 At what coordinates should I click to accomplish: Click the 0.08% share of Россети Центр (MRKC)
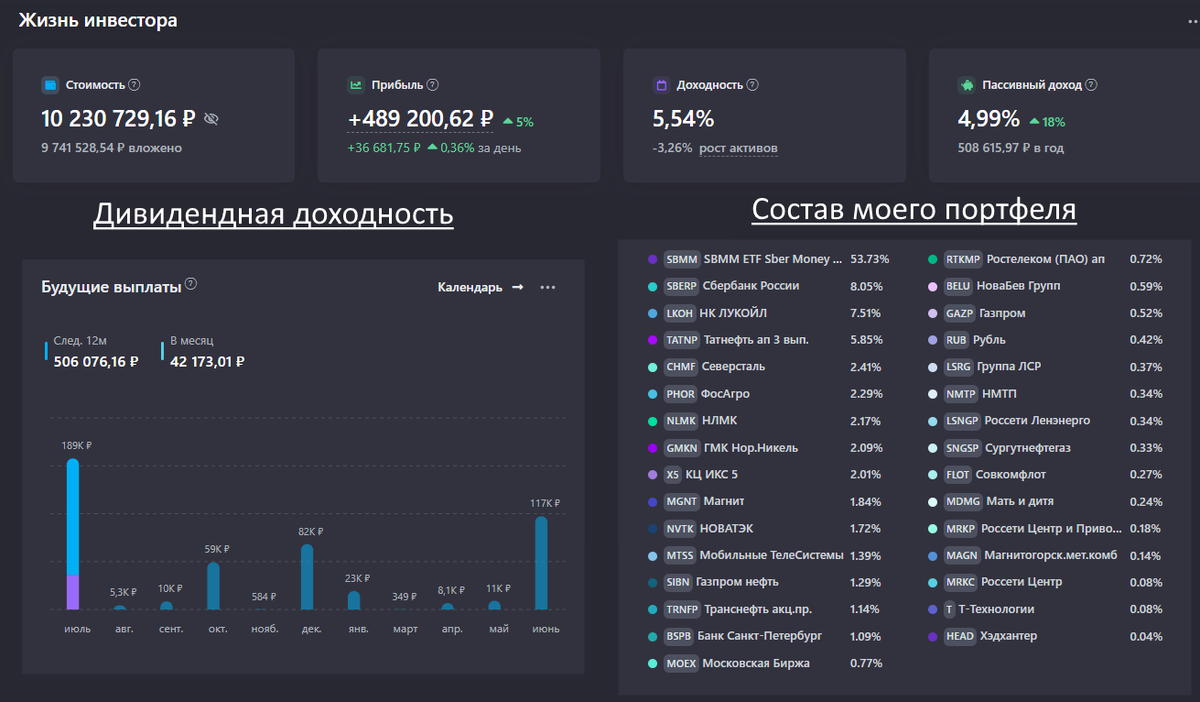[1146, 582]
